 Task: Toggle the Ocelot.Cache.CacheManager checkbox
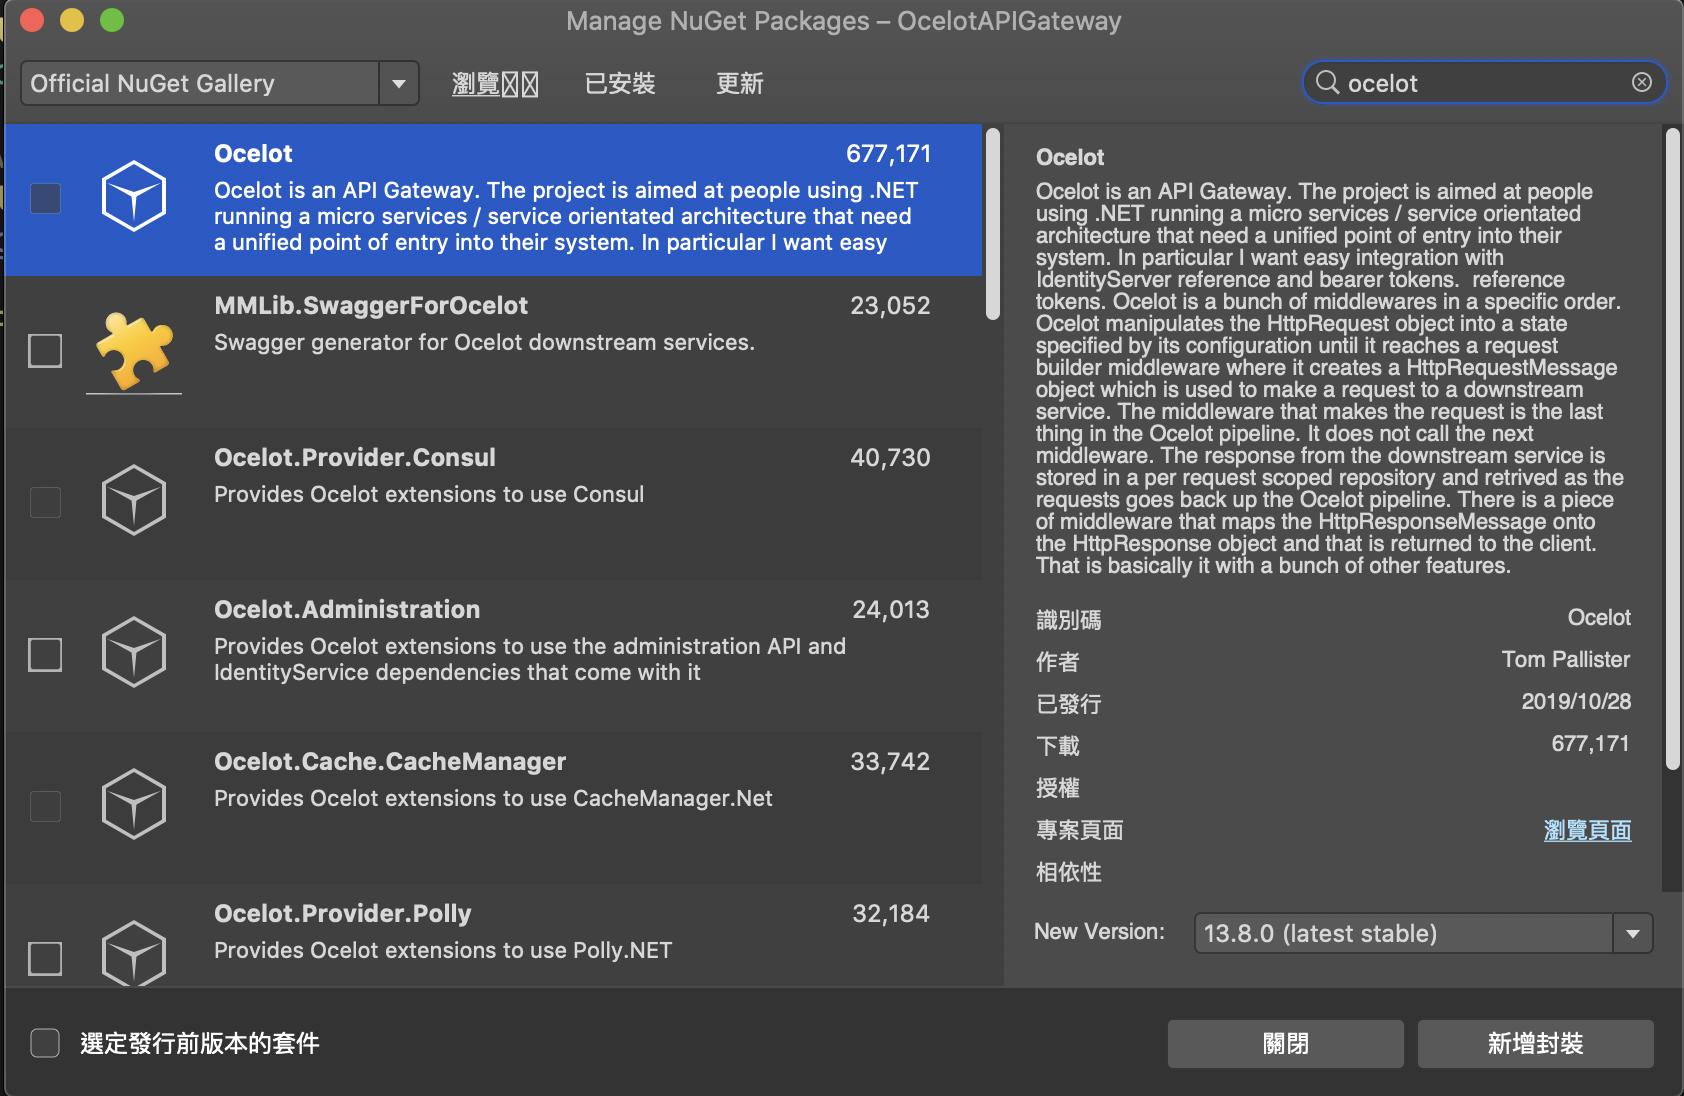coord(45,806)
